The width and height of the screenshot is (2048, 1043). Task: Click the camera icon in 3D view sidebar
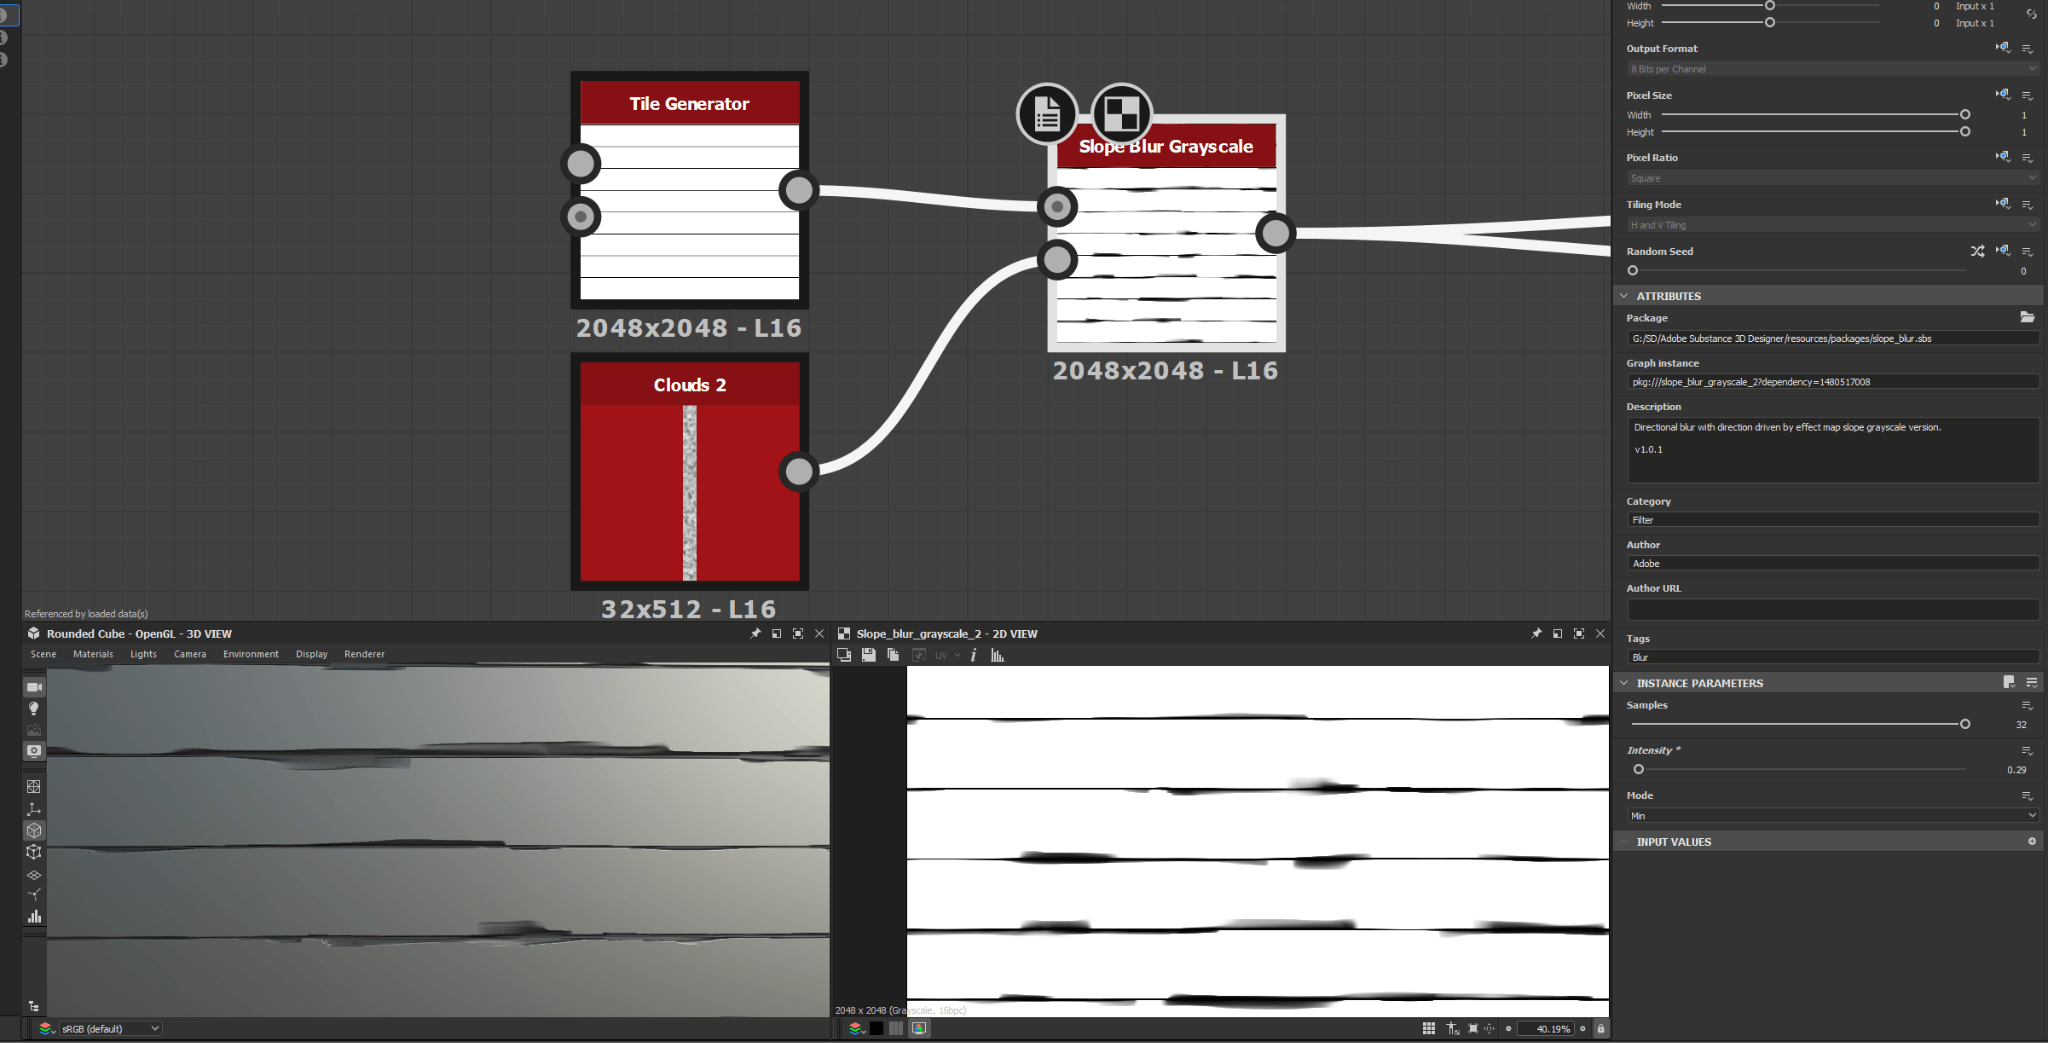coord(34,688)
